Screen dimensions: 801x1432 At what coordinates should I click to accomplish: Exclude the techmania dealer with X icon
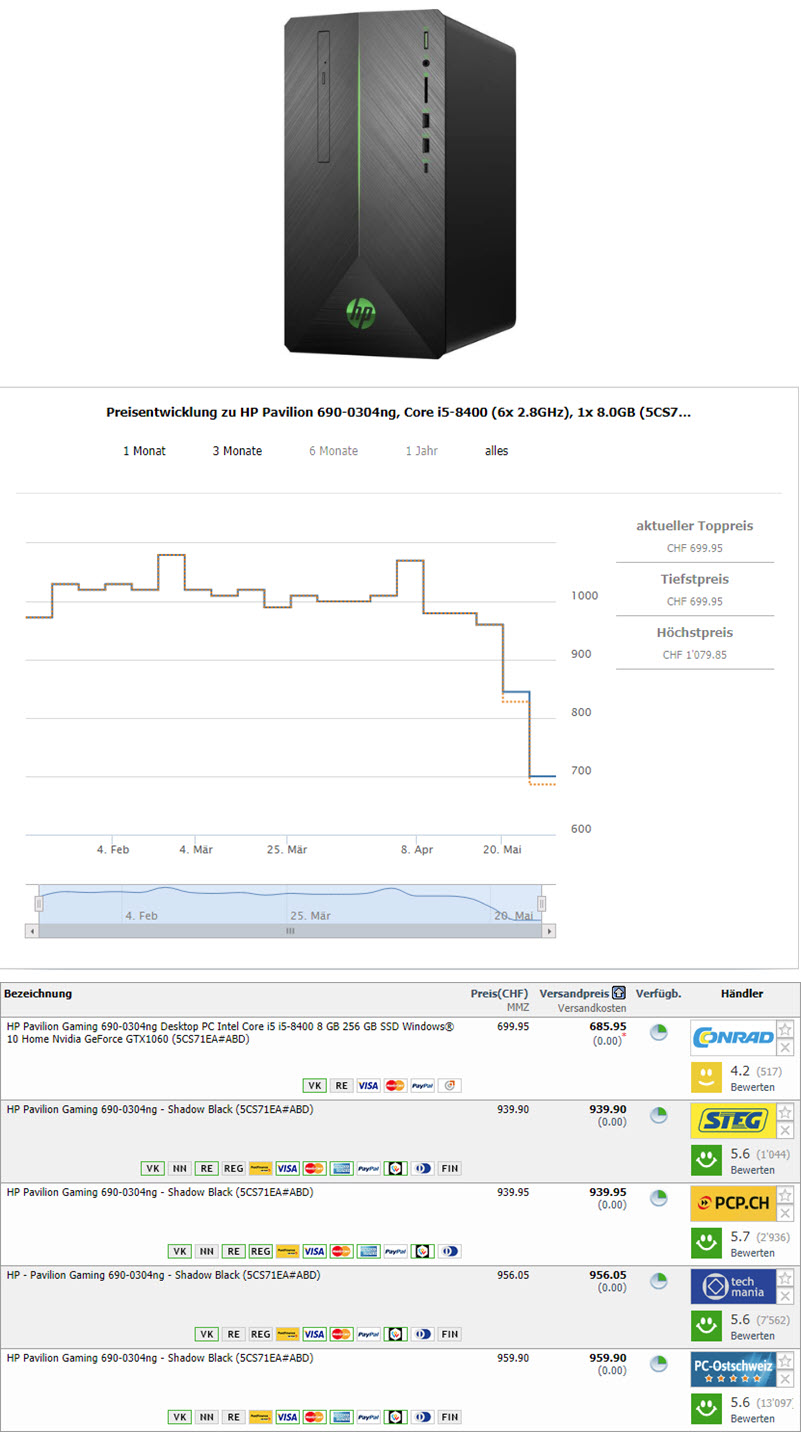point(786,1296)
